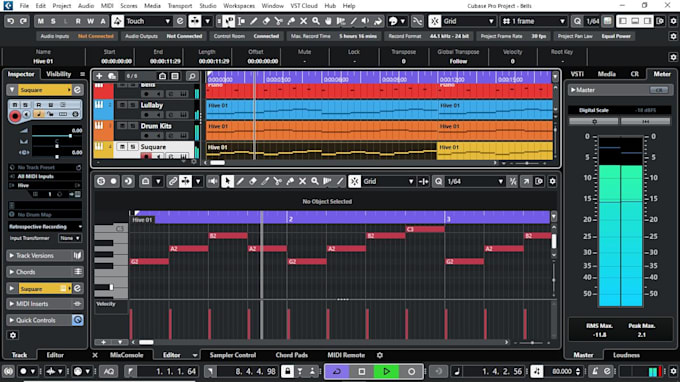Toggle AQ auto quantize in transport
The height and width of the screenshot is (382, 680).
coord(108,372)
